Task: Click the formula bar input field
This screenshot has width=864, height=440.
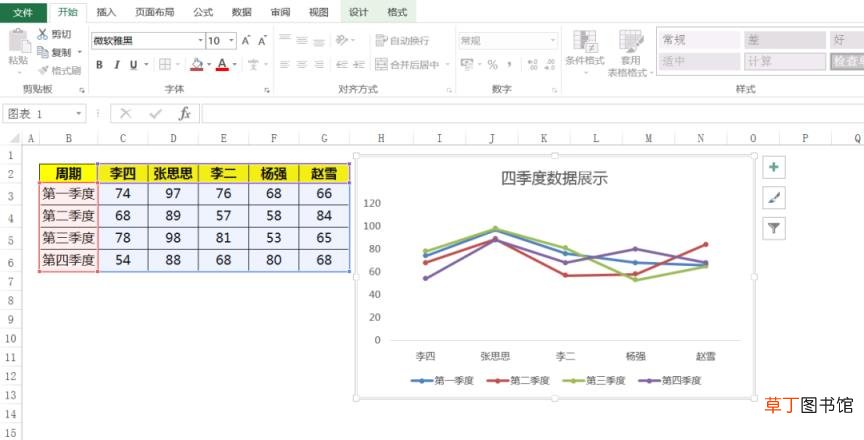Action: (532, 113)
